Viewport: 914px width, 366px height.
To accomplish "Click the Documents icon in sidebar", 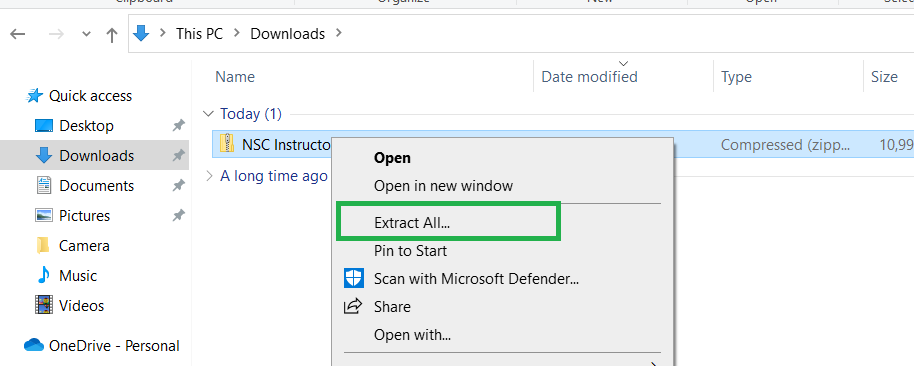I will point(44,186).
